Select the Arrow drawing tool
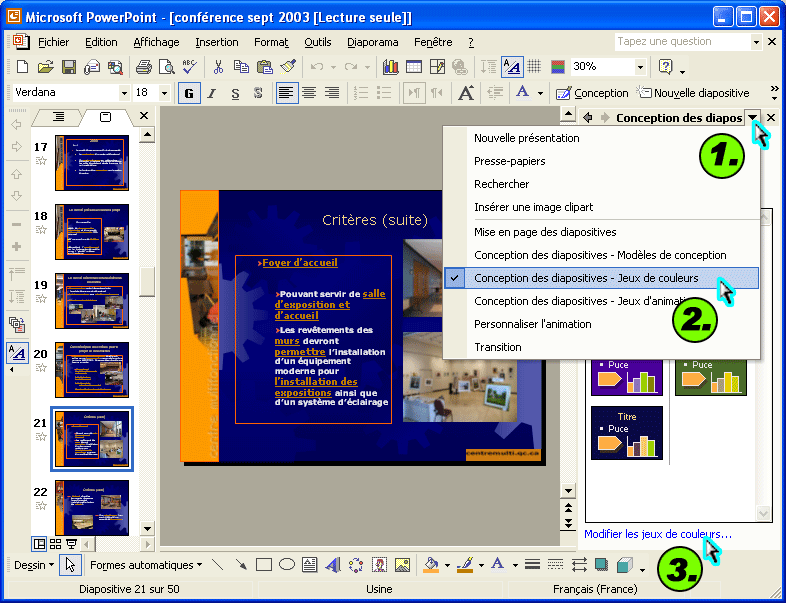This screenshot has width=786, height=603. pos(241,565)
